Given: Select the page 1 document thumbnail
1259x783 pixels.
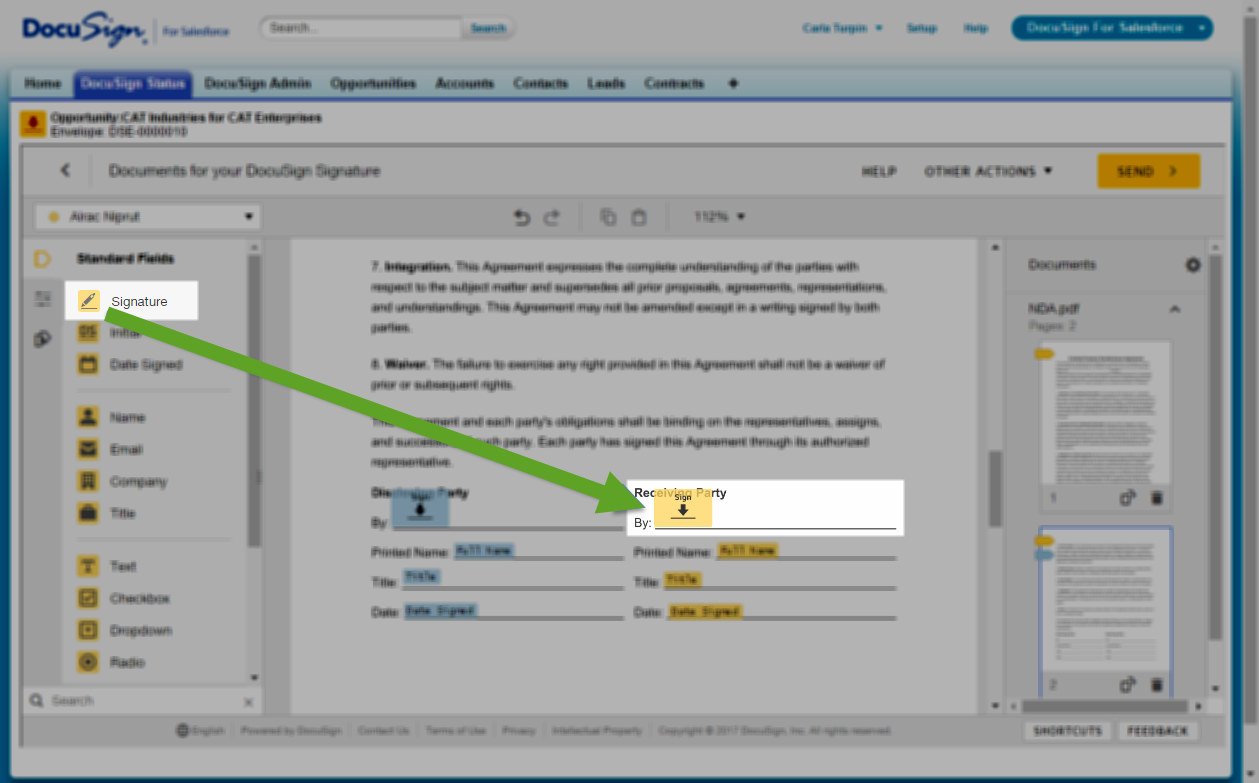Looking at the screenshot, I should (x=1104, y=412).
